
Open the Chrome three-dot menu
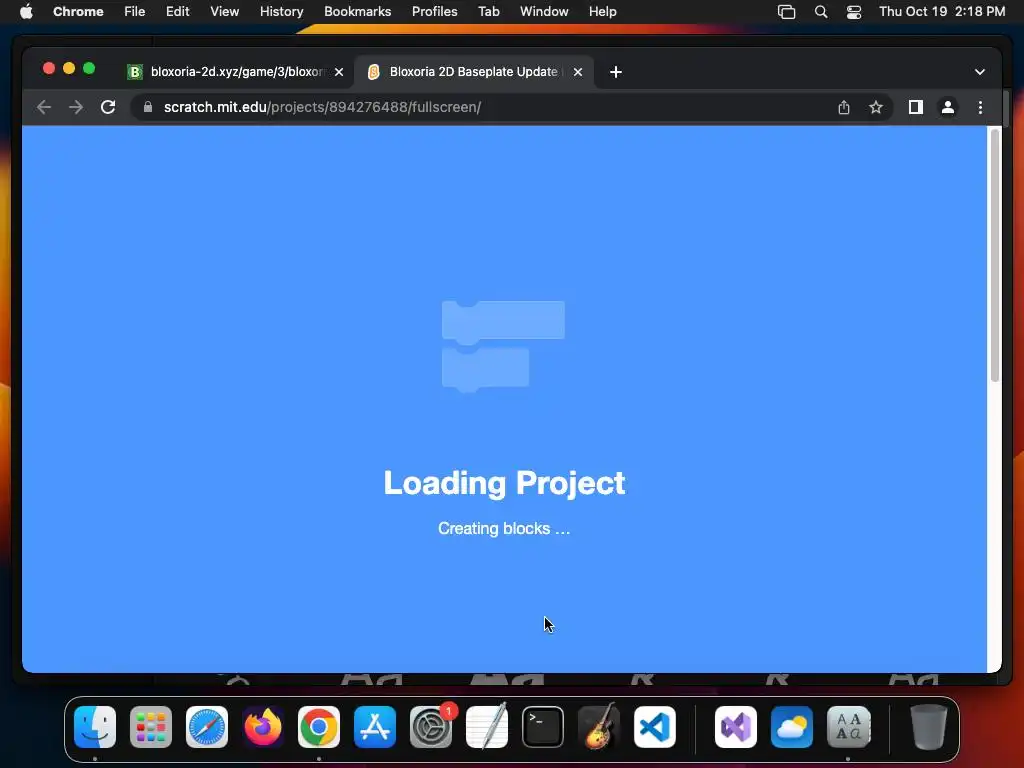pos(980,107)
